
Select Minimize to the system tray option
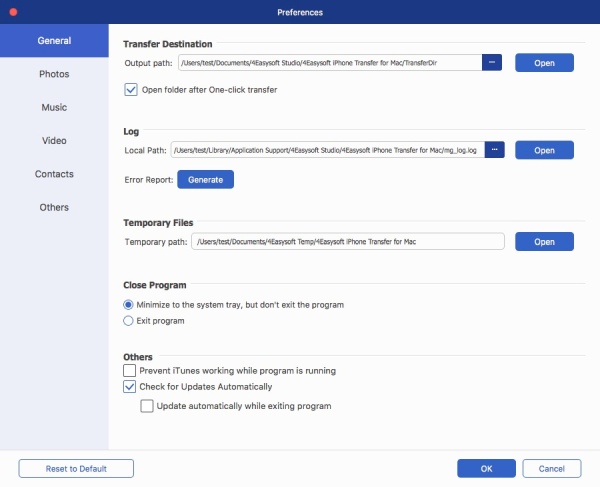pyautogui.click(x=128, y=305)
